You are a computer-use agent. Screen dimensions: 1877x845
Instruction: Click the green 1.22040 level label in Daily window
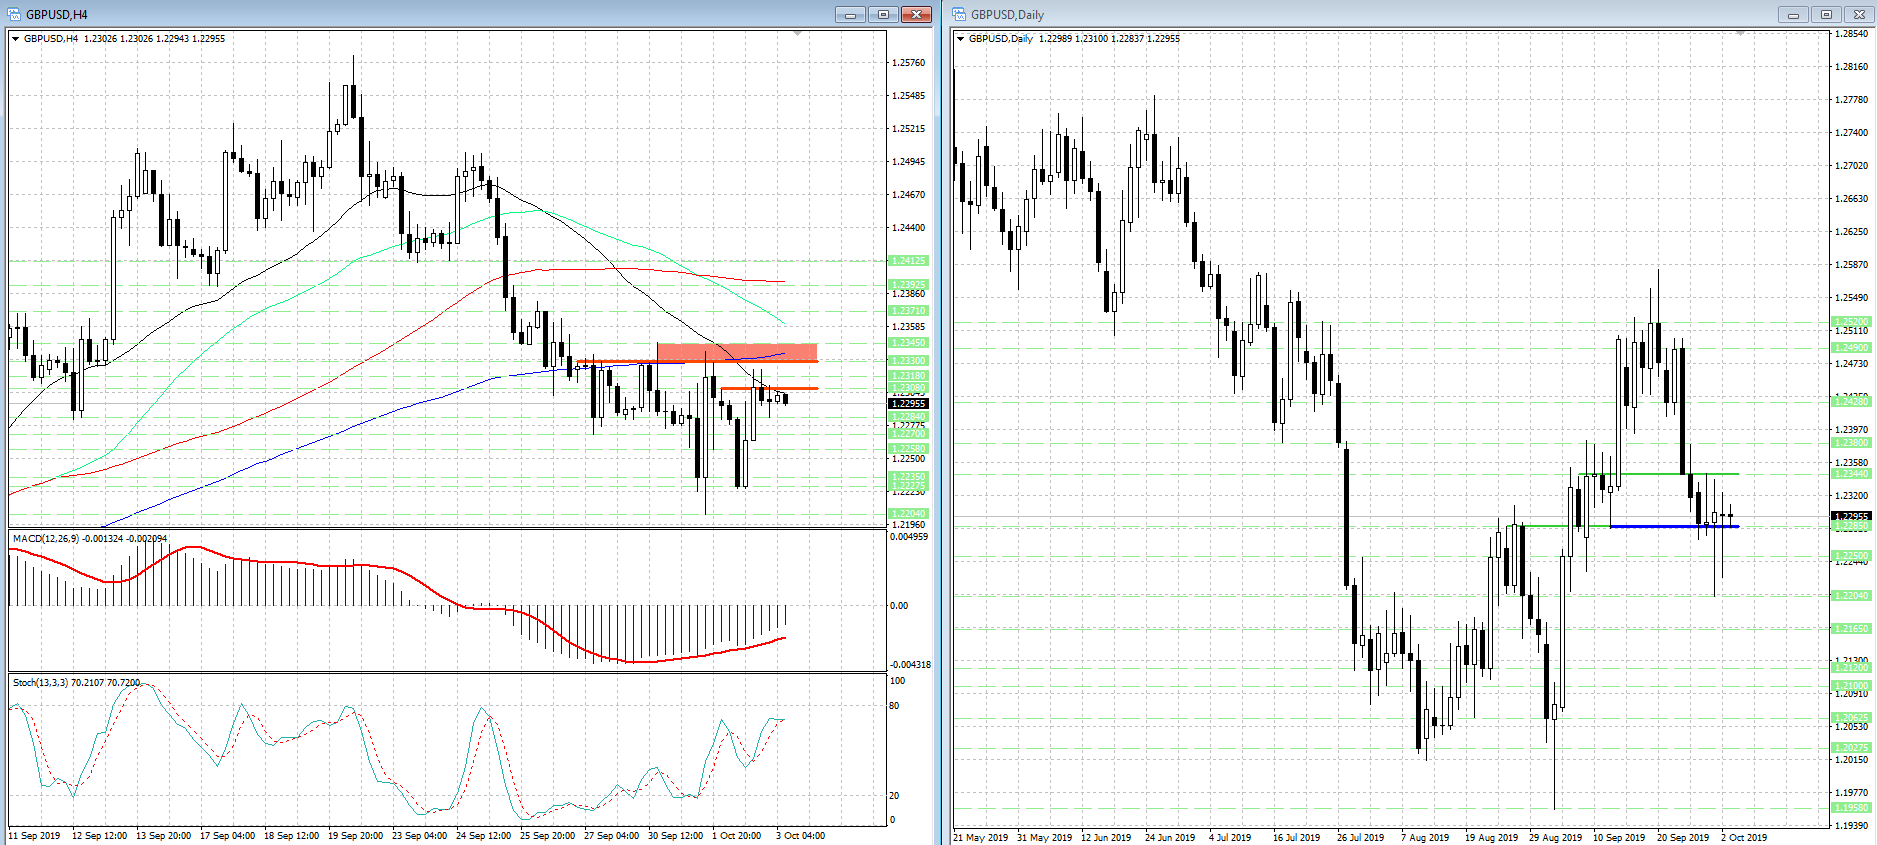pos(1851,596)
